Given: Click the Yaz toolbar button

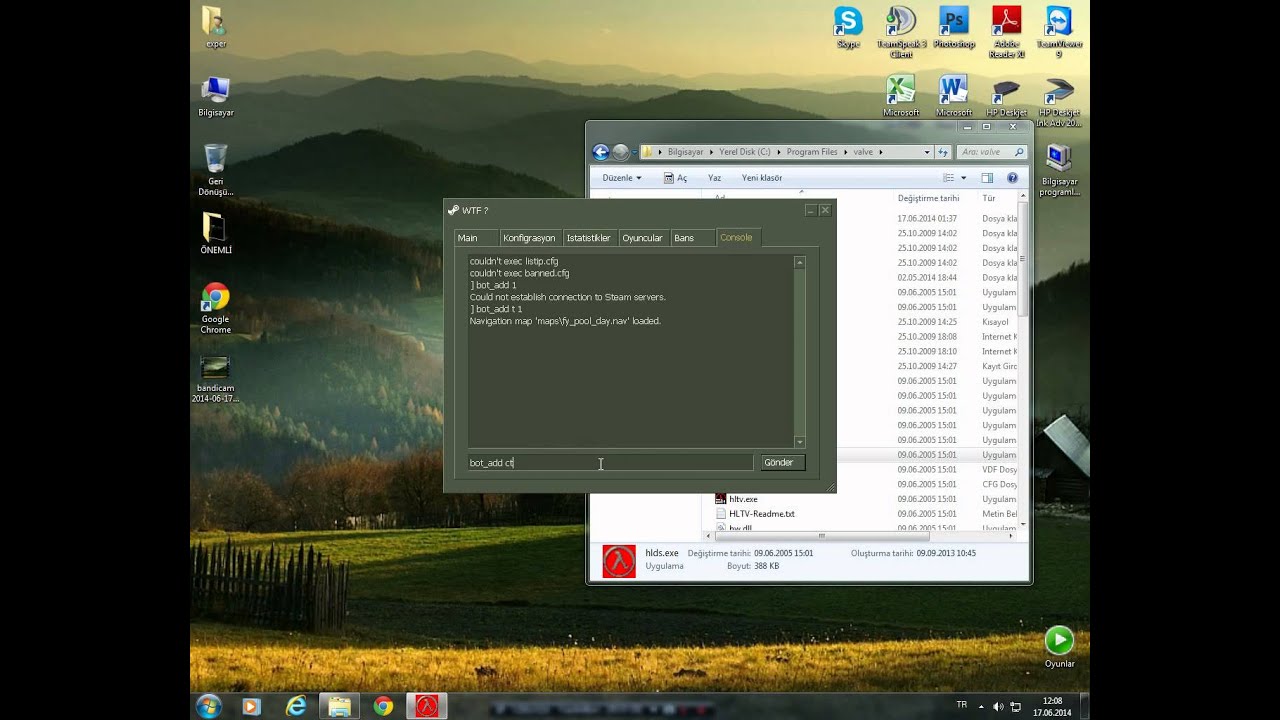Looking at the screenshot, I should coord(715,178).
